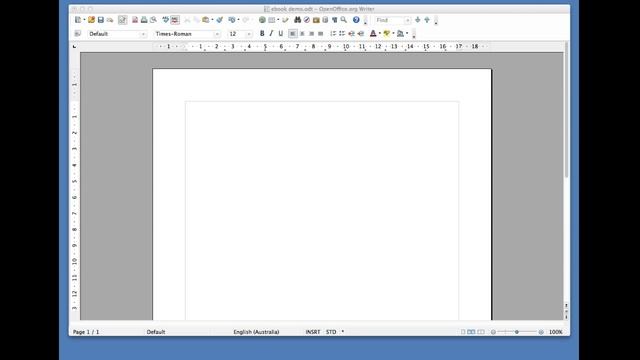Viewport: 640px width, 360px height.
Task: Switch to side-by-side page view layout
Action: point(471,332)
